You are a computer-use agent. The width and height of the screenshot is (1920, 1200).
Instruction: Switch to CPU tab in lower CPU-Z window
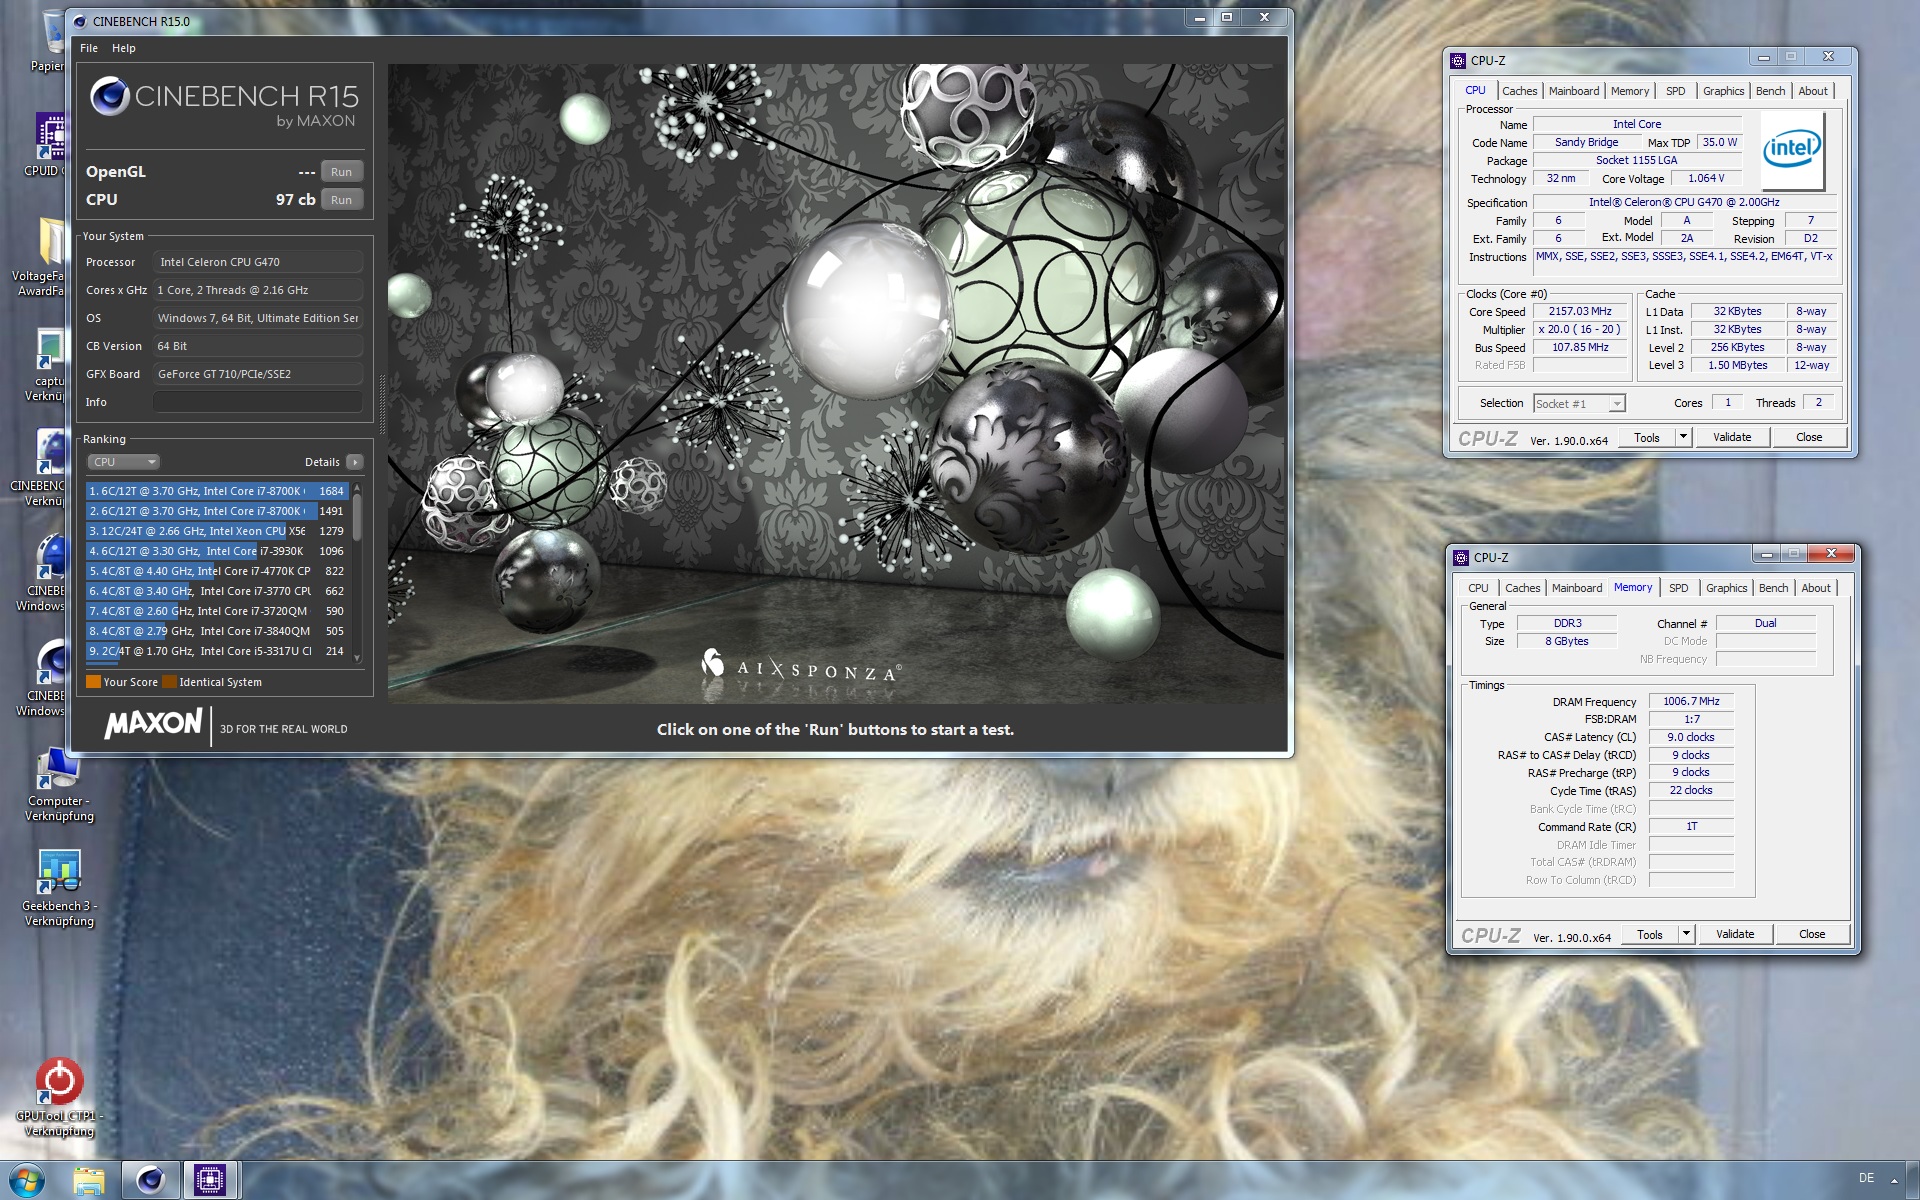1478,588
